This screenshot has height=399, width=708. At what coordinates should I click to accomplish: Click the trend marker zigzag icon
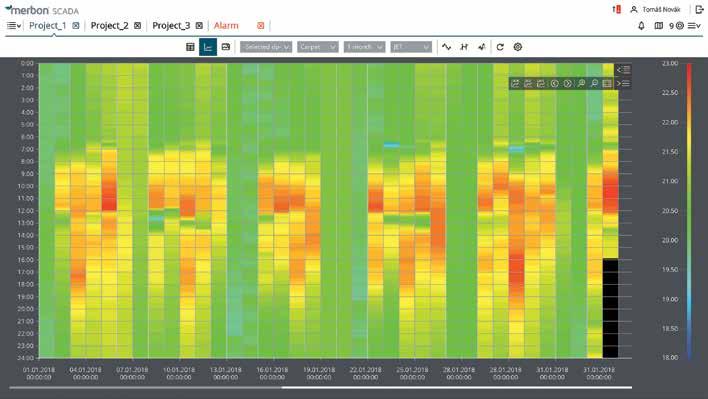tap(482, 47)
